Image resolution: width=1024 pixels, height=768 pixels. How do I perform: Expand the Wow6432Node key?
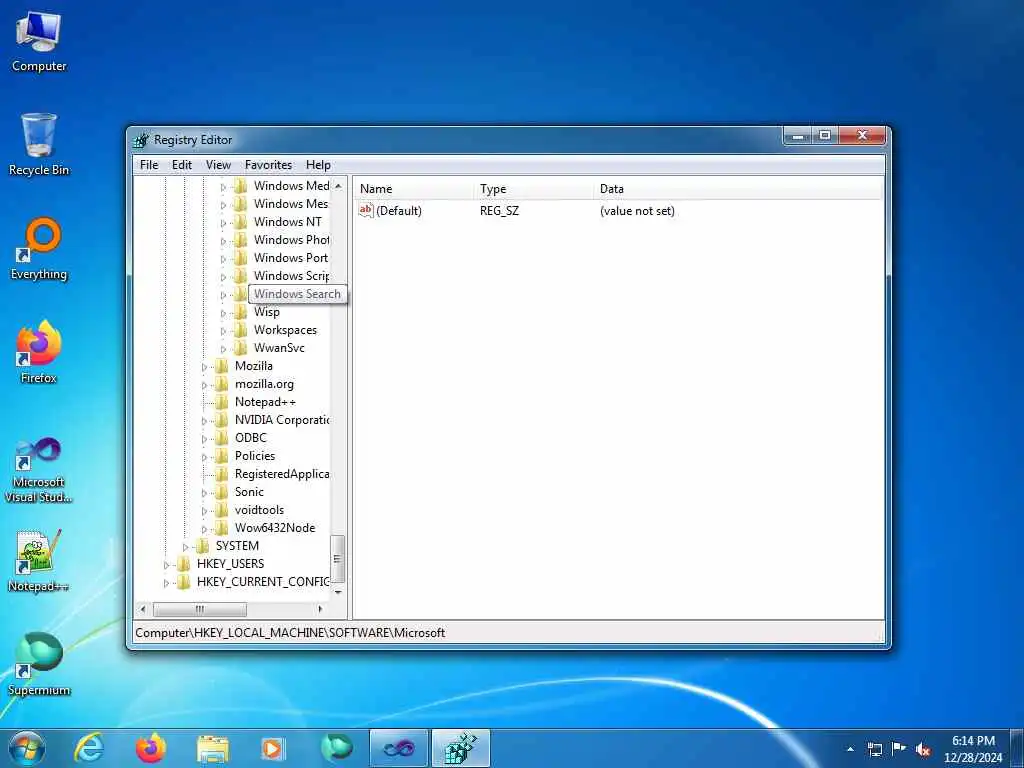coord(204,529)
